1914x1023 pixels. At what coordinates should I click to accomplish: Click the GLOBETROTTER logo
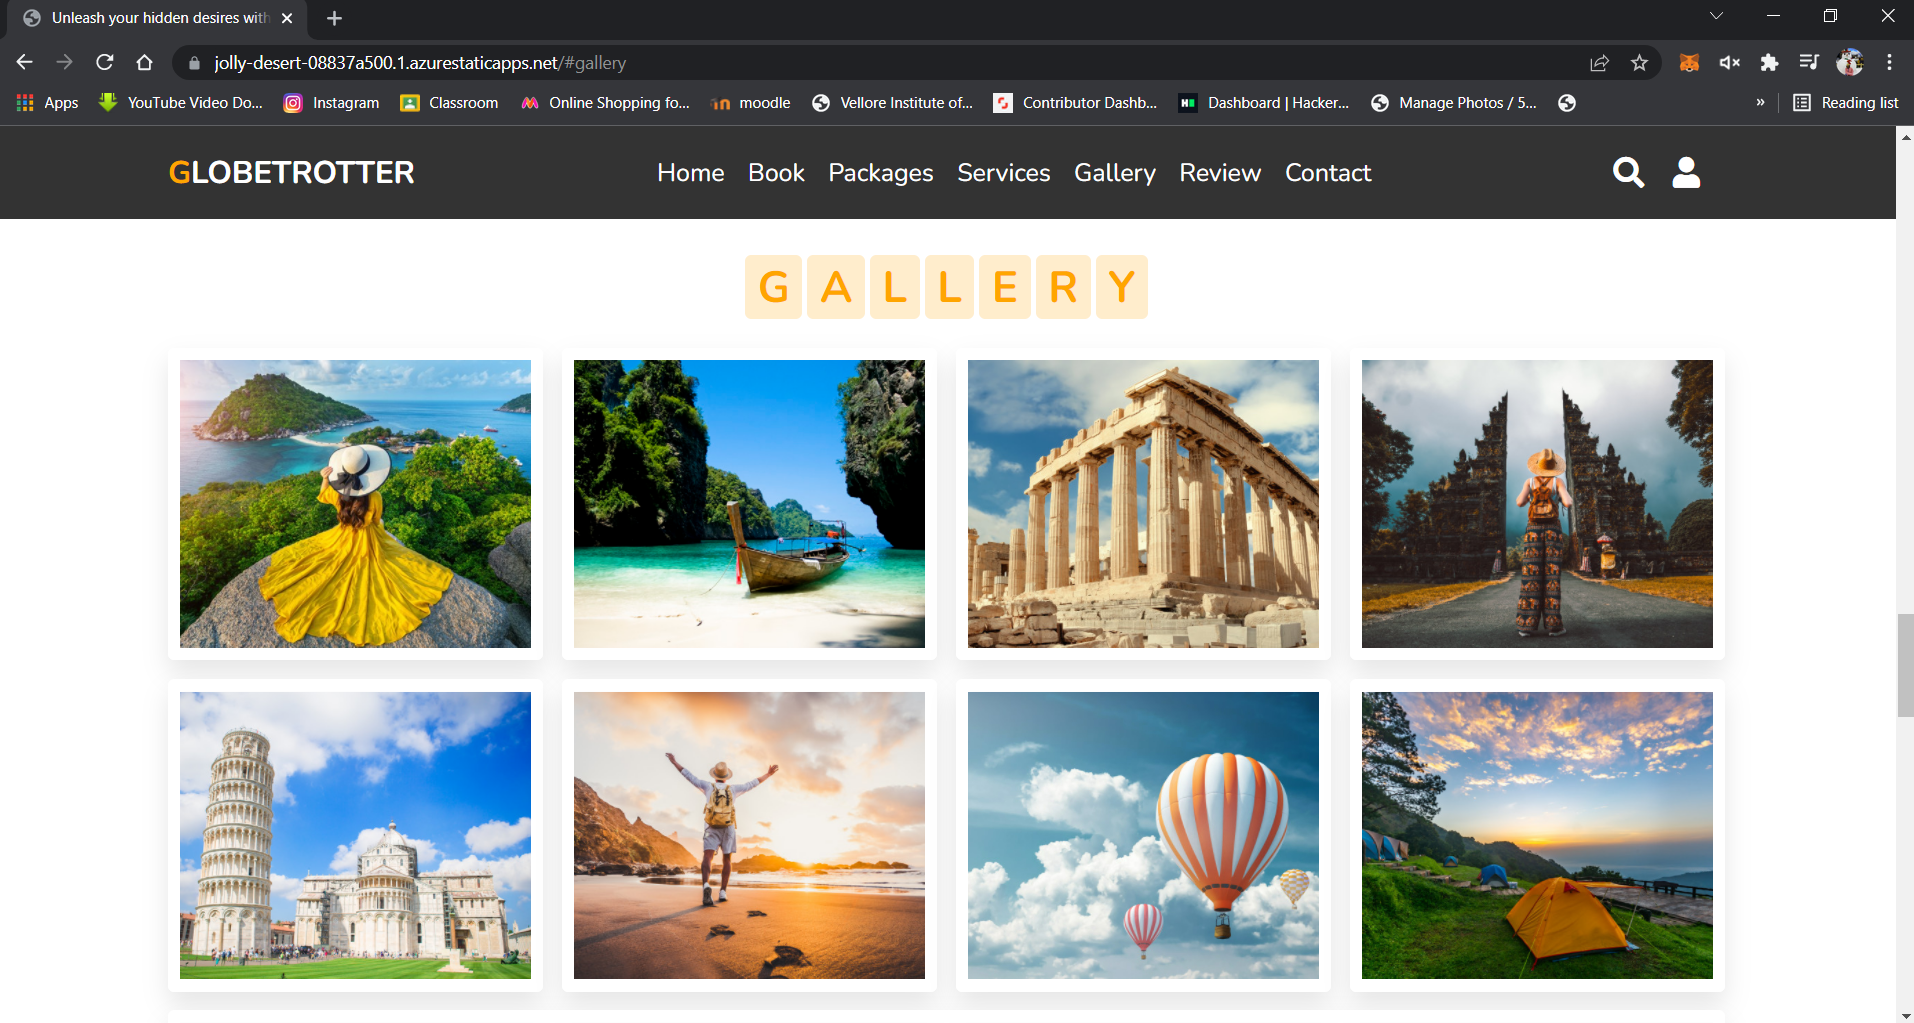point(290,172)
